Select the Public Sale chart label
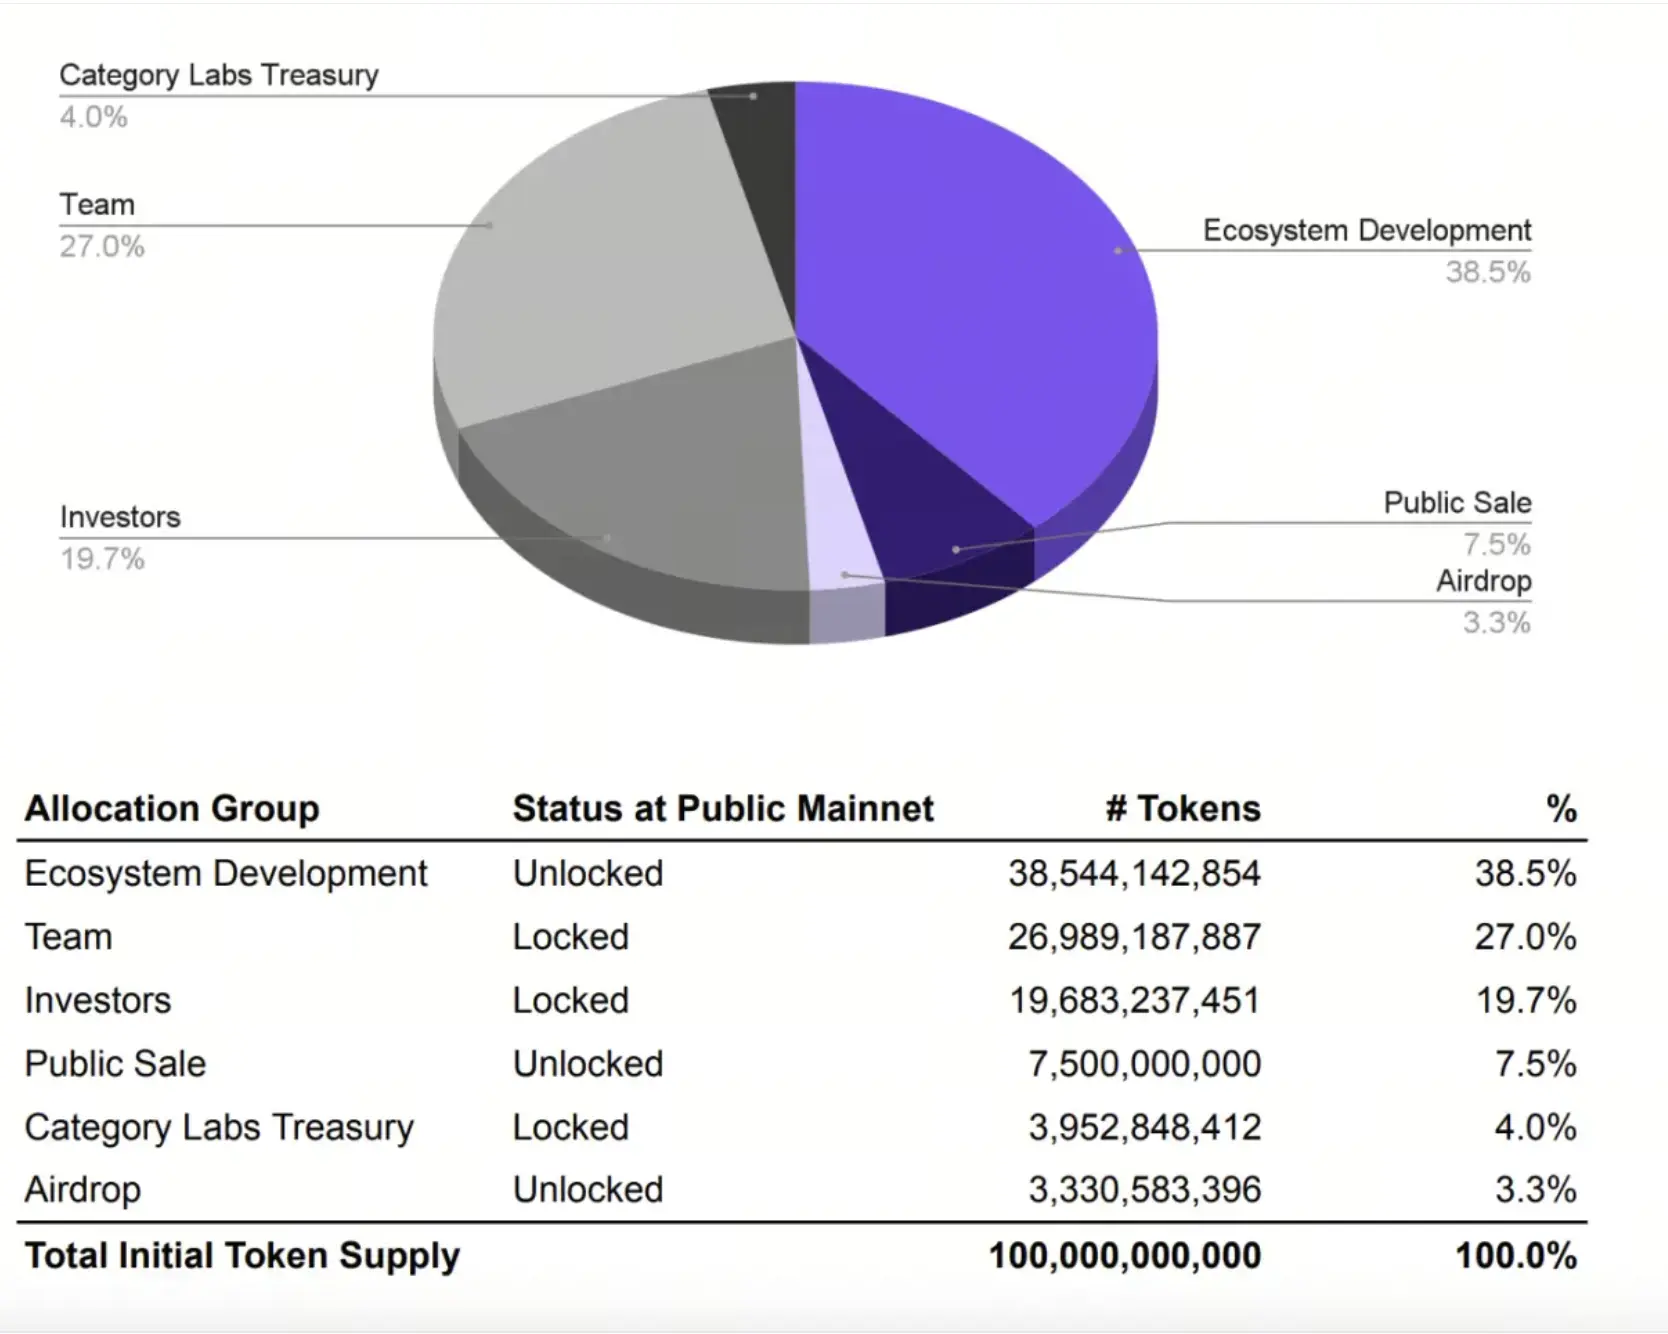Viewport: 1668px width, 1334px height. (x=1457, y=502)
